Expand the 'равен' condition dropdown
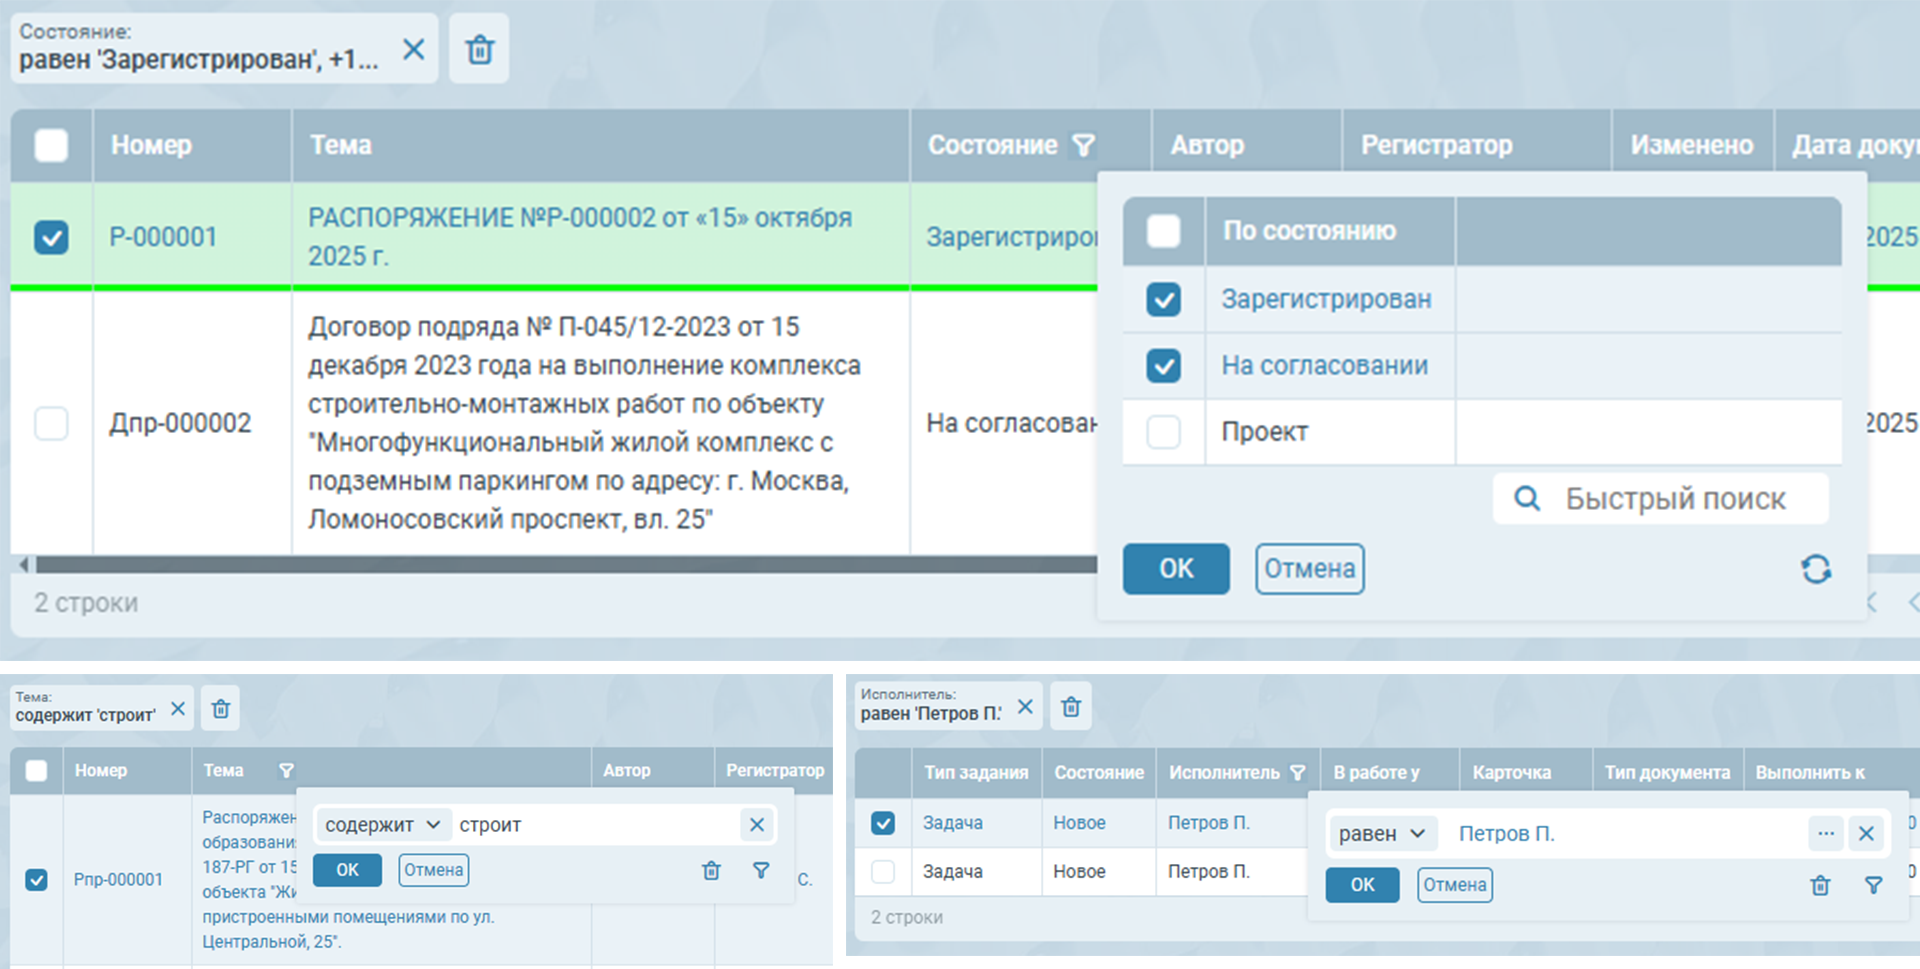Image resolution: width=1920 pixels, height=969 pixels. click(1381, 833)
